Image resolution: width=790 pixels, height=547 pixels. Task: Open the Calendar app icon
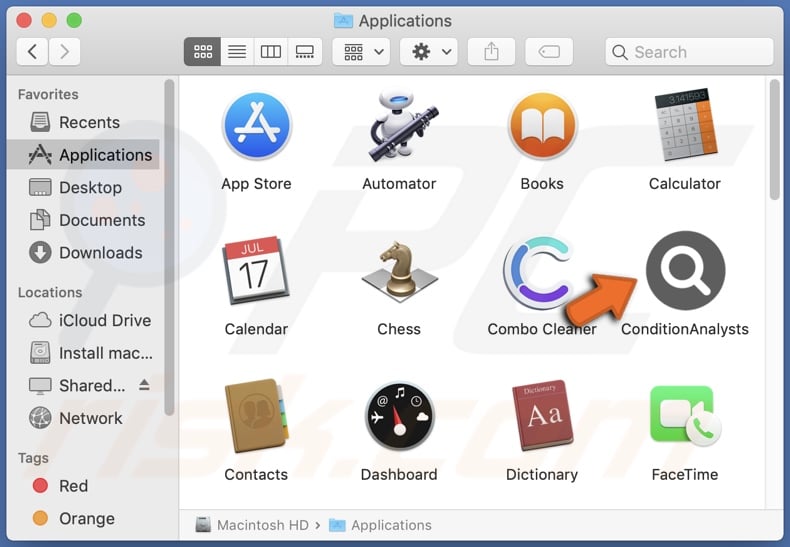click(256, 270)
